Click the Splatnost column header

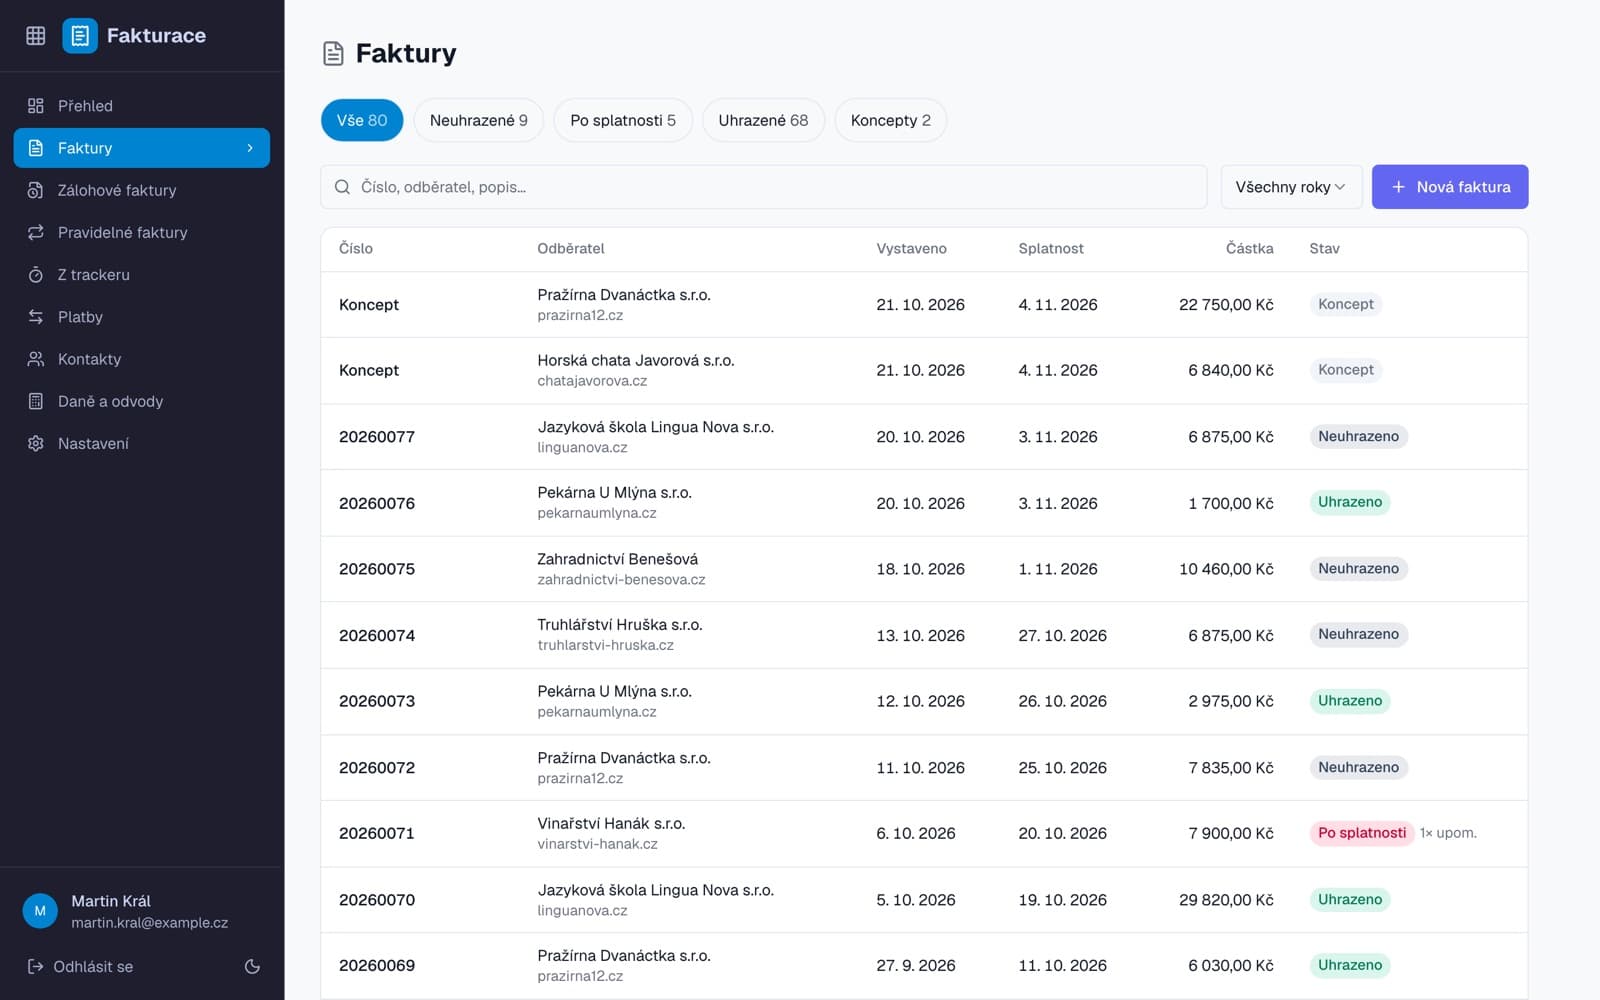coord(1051,249)
